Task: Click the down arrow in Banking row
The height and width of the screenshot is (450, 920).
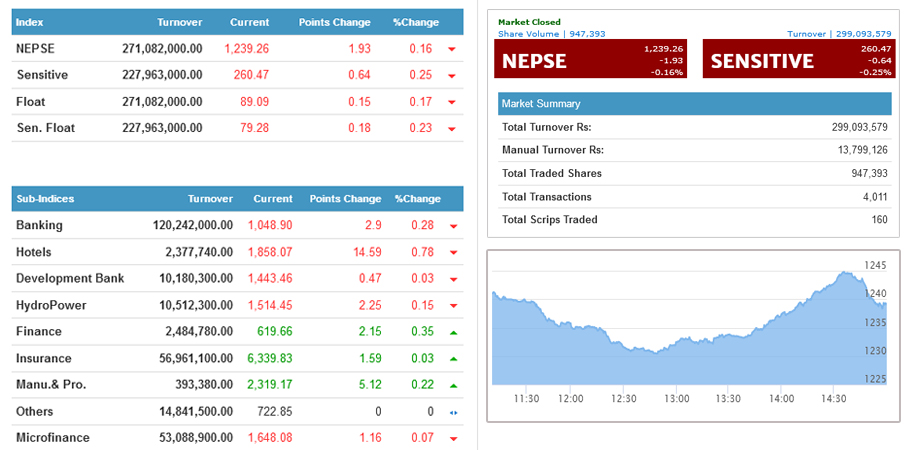Action: [453, 226]
